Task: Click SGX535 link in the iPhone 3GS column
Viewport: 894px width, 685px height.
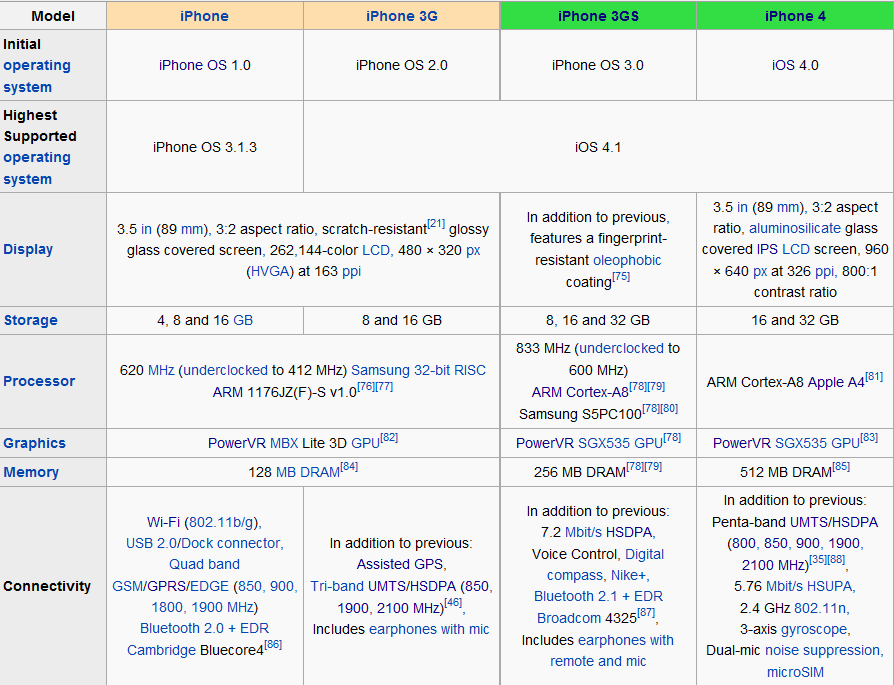Action: coord(604,443)
